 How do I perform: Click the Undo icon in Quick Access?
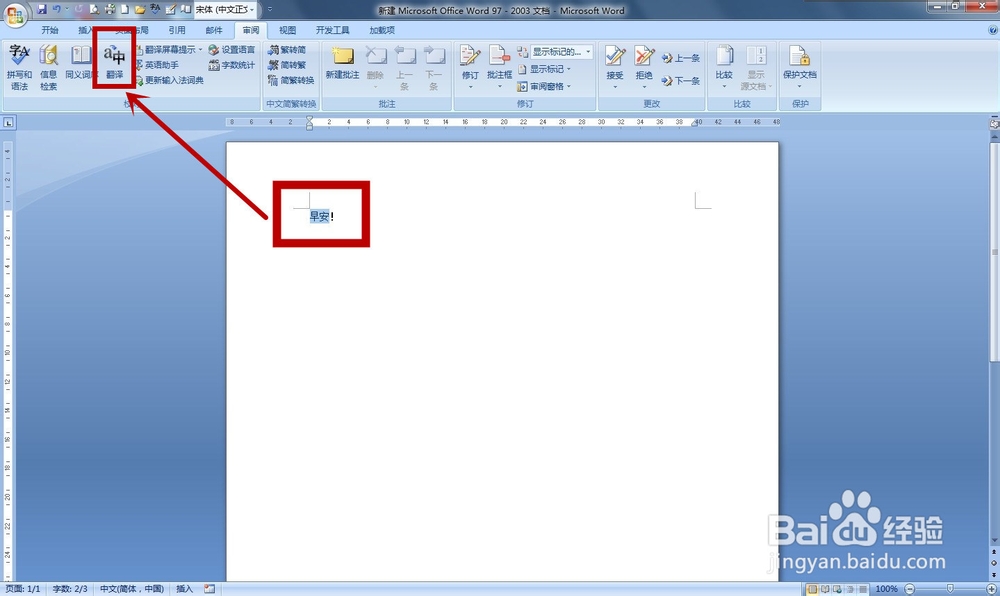coord(57,10)
